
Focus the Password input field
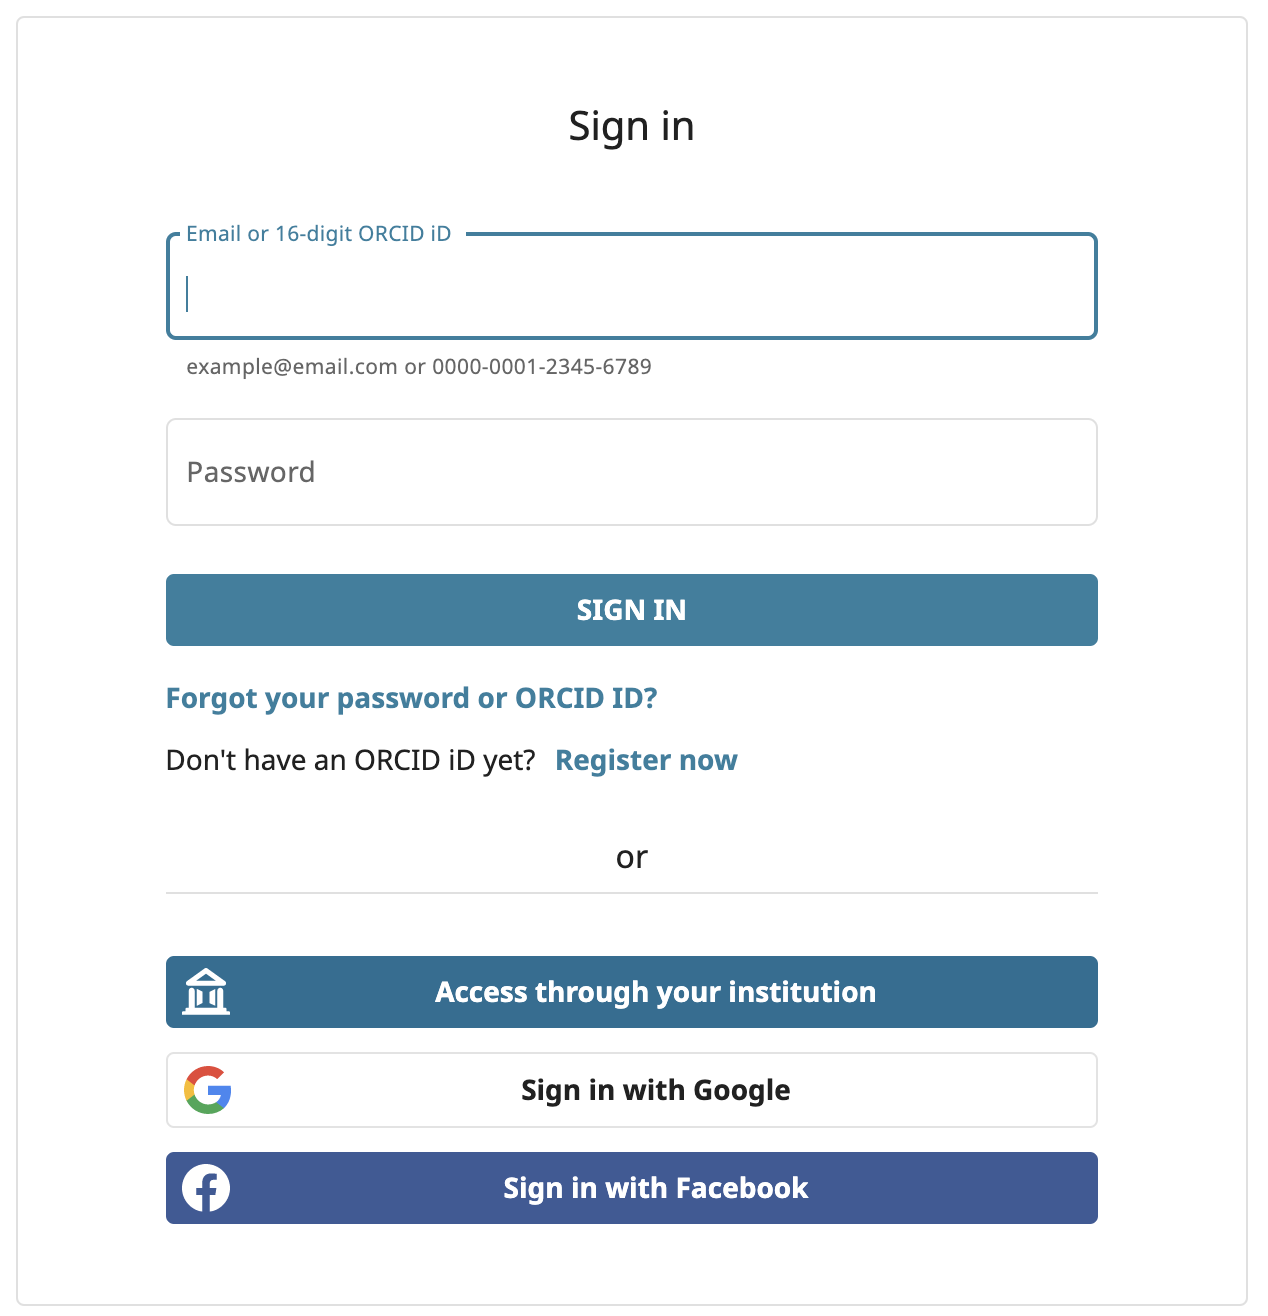pyautogui.click(x=632, y=472)
